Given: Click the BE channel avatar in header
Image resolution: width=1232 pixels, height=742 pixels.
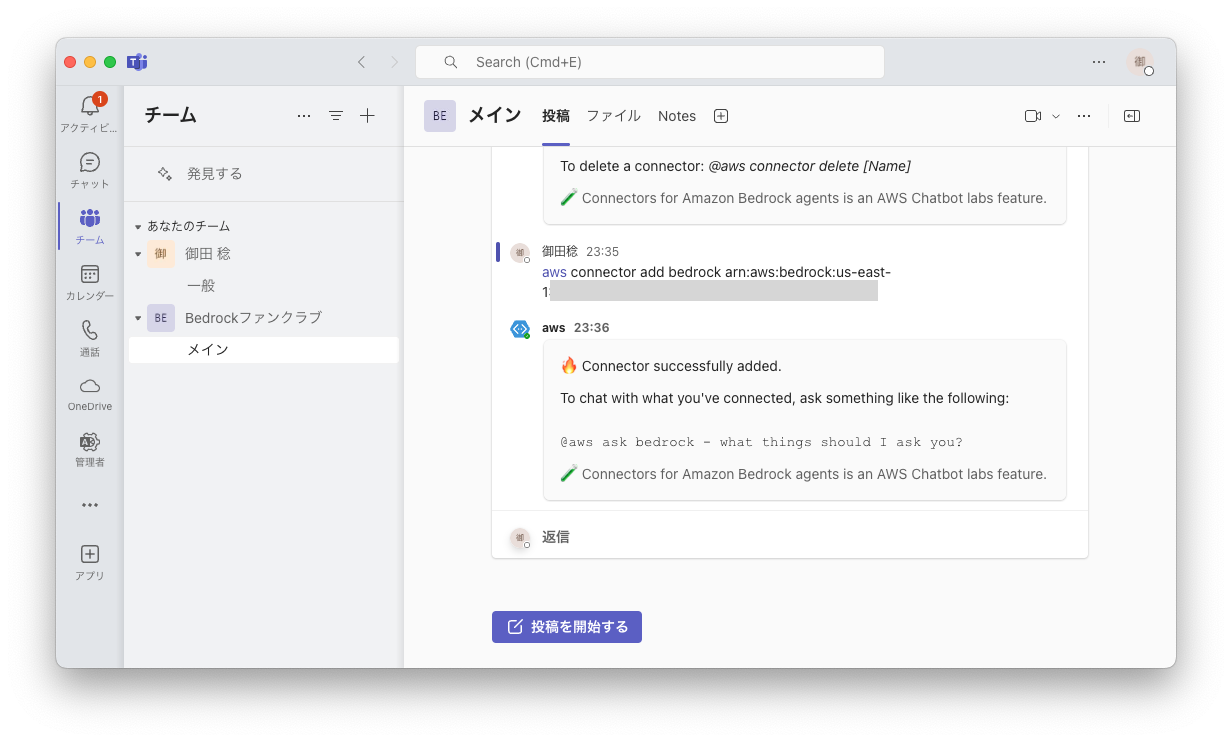Looking at the screenshot, I should (440, 116).
